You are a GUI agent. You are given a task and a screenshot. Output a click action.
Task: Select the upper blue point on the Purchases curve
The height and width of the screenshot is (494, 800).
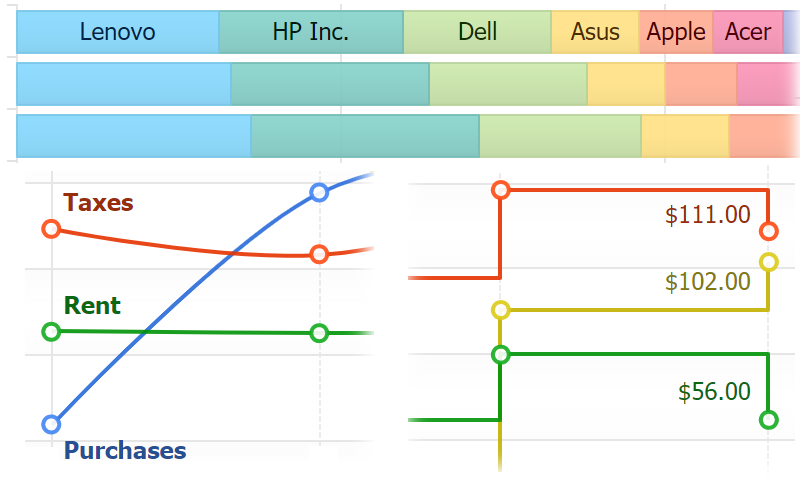319,192
